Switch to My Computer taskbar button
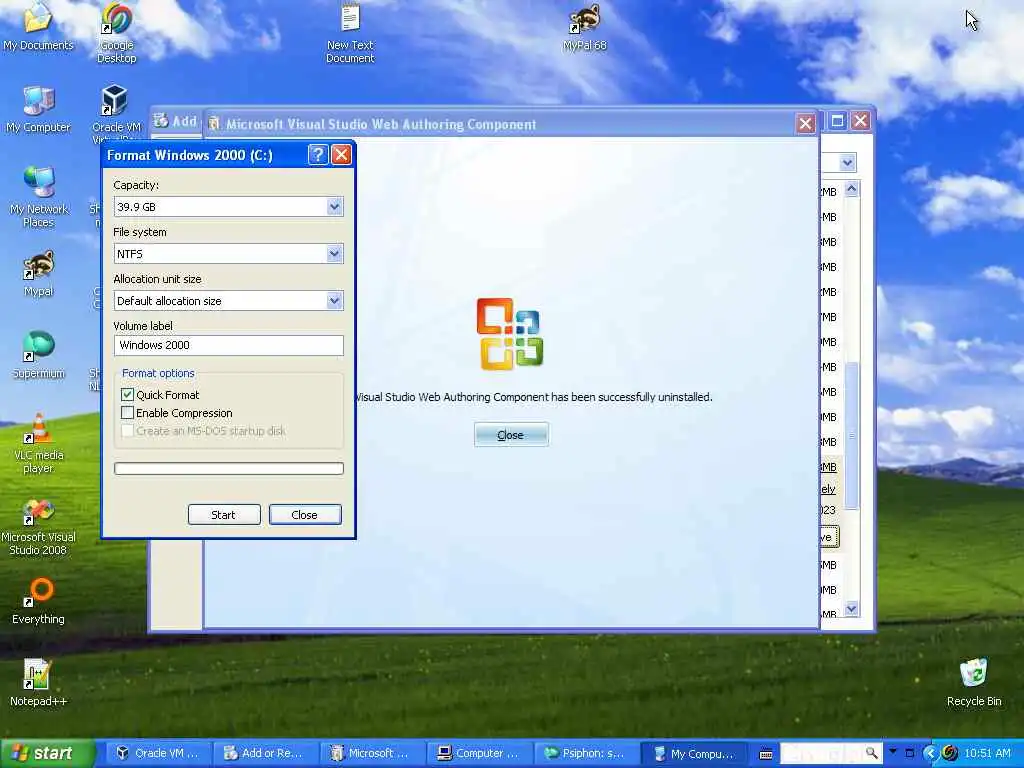The width and height of the screenshot is (1024, 768). (x=695, y=753)
